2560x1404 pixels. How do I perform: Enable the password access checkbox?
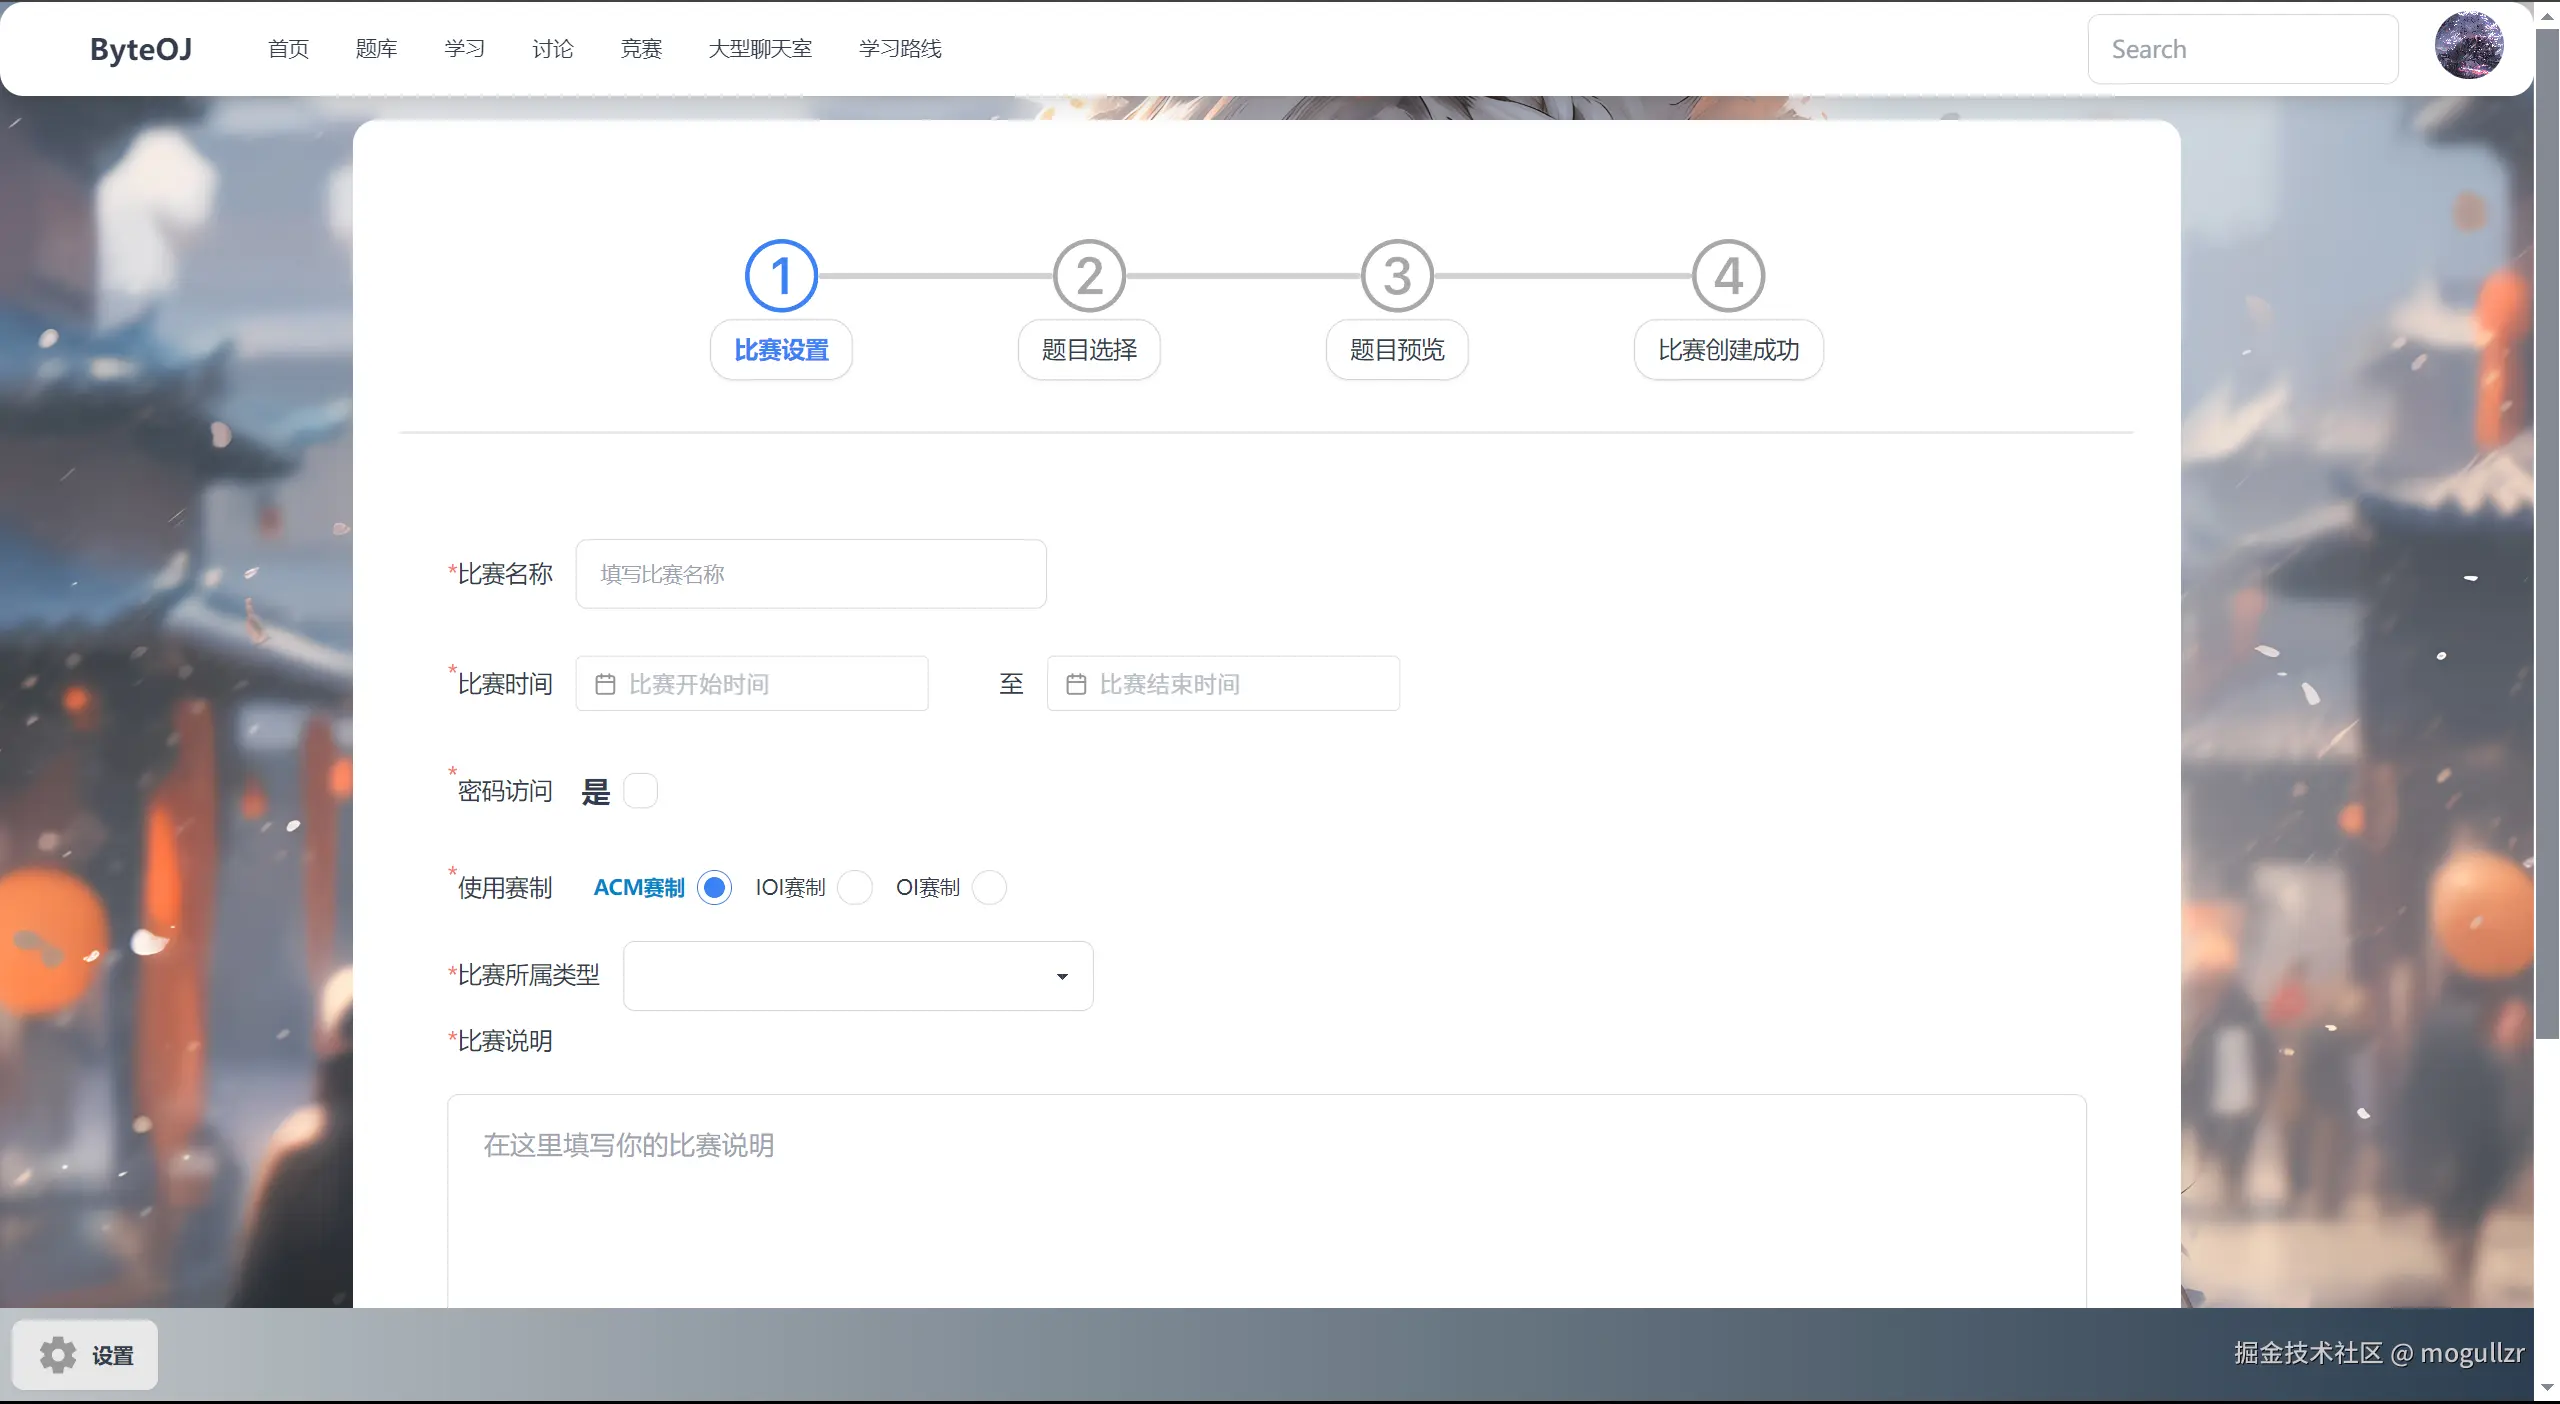[640, 791]
